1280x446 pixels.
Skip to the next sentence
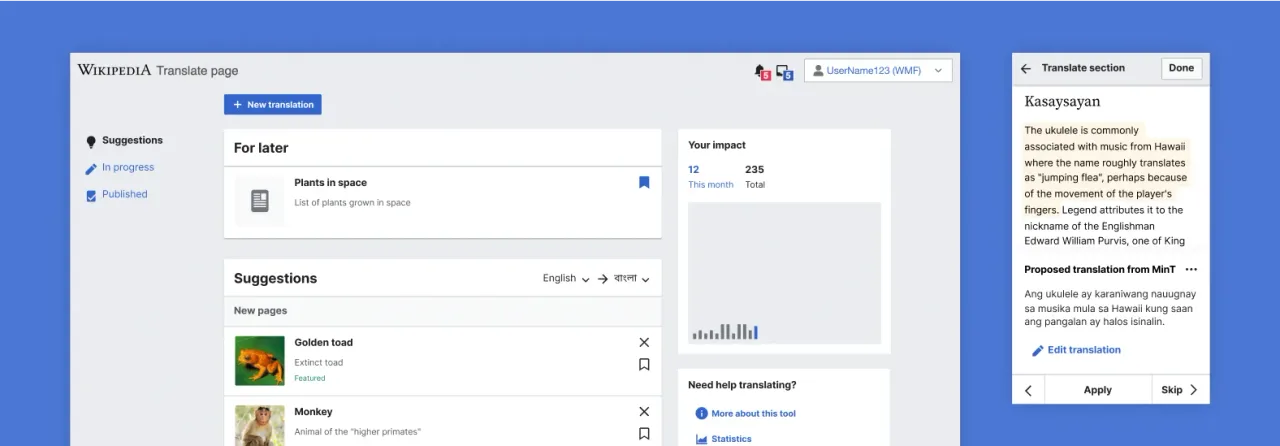1180,390
